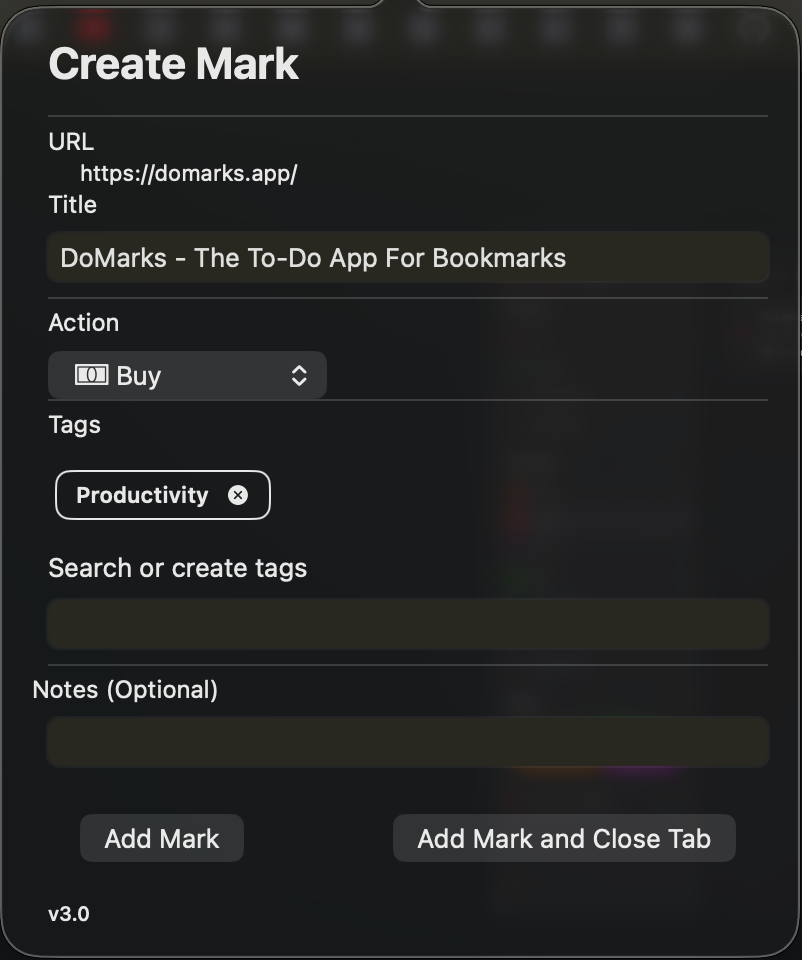Click the URL section label
The image size is (802, 960).
[70, 142]
